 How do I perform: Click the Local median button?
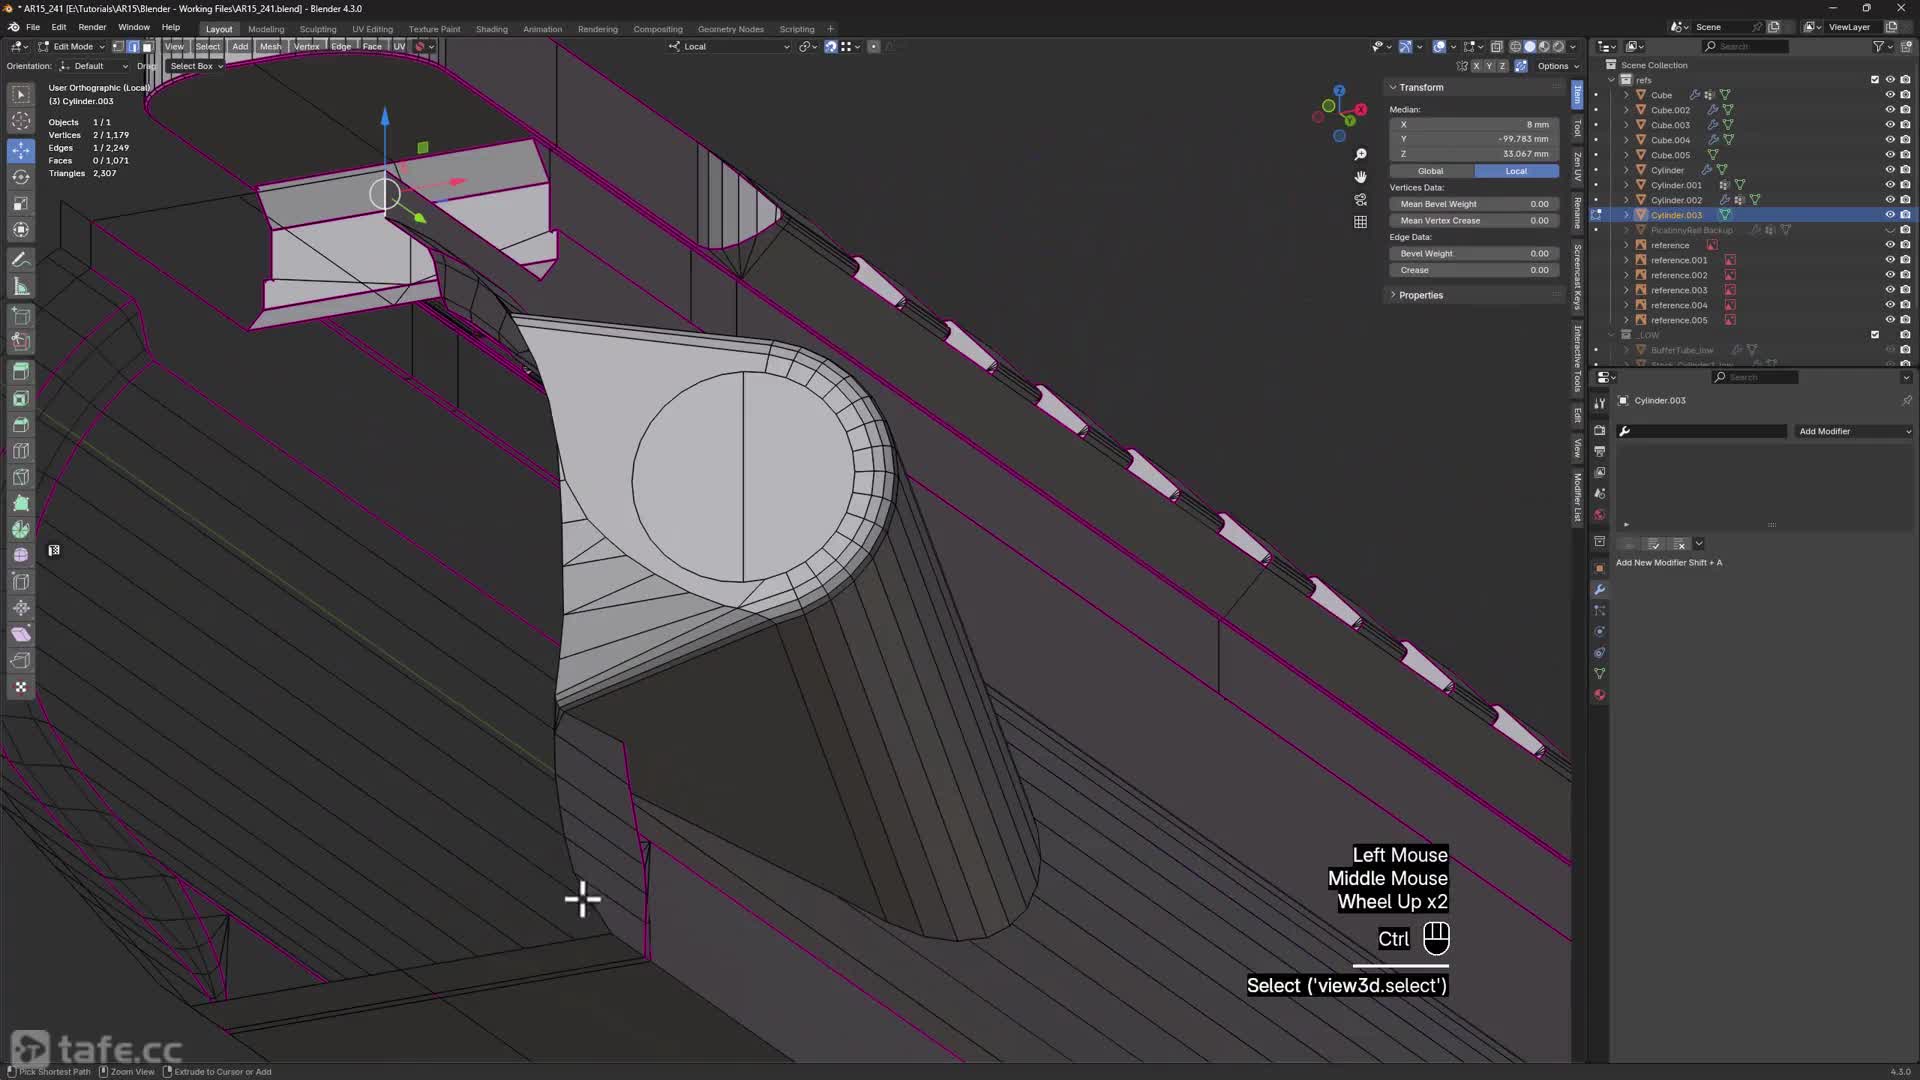tap(1516, 171)
